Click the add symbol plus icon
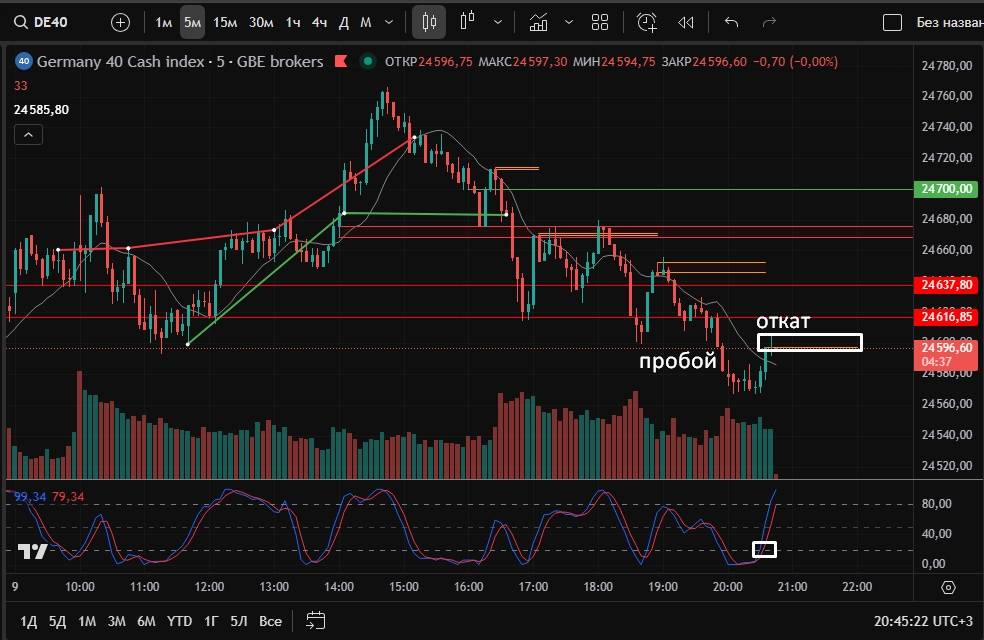Image resolution: width=984 pixels, height=640 pixels. click(120, 22)
